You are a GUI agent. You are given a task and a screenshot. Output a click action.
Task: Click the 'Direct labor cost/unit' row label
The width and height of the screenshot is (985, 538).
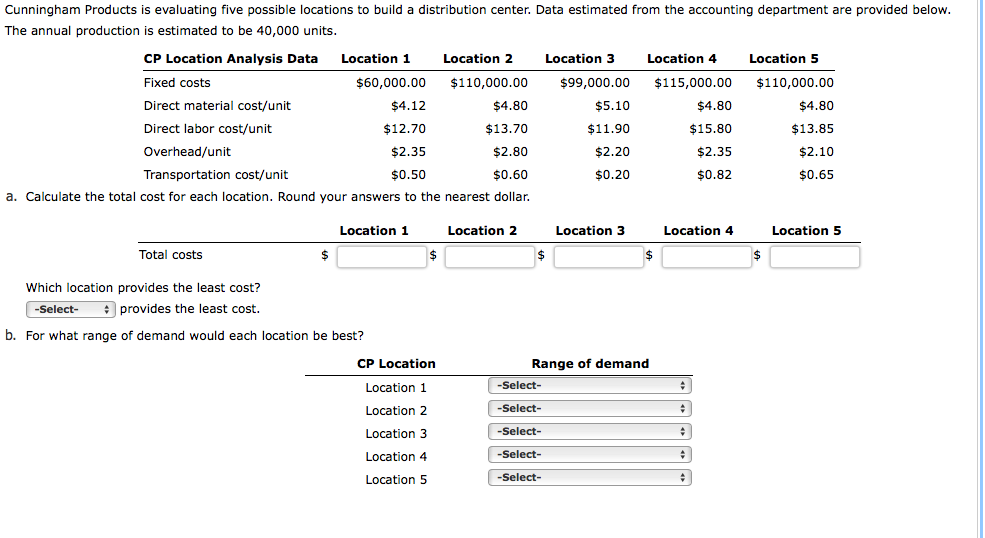click(x=208, y=129)
